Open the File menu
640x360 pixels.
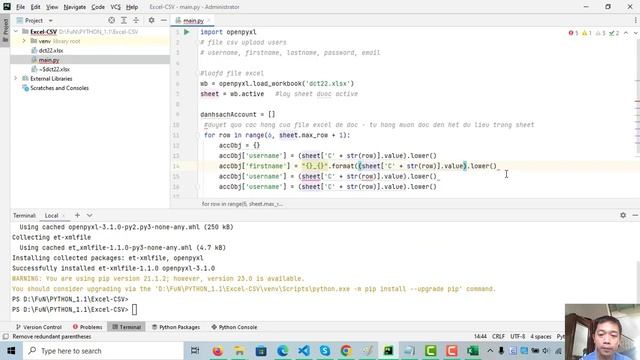20,7
